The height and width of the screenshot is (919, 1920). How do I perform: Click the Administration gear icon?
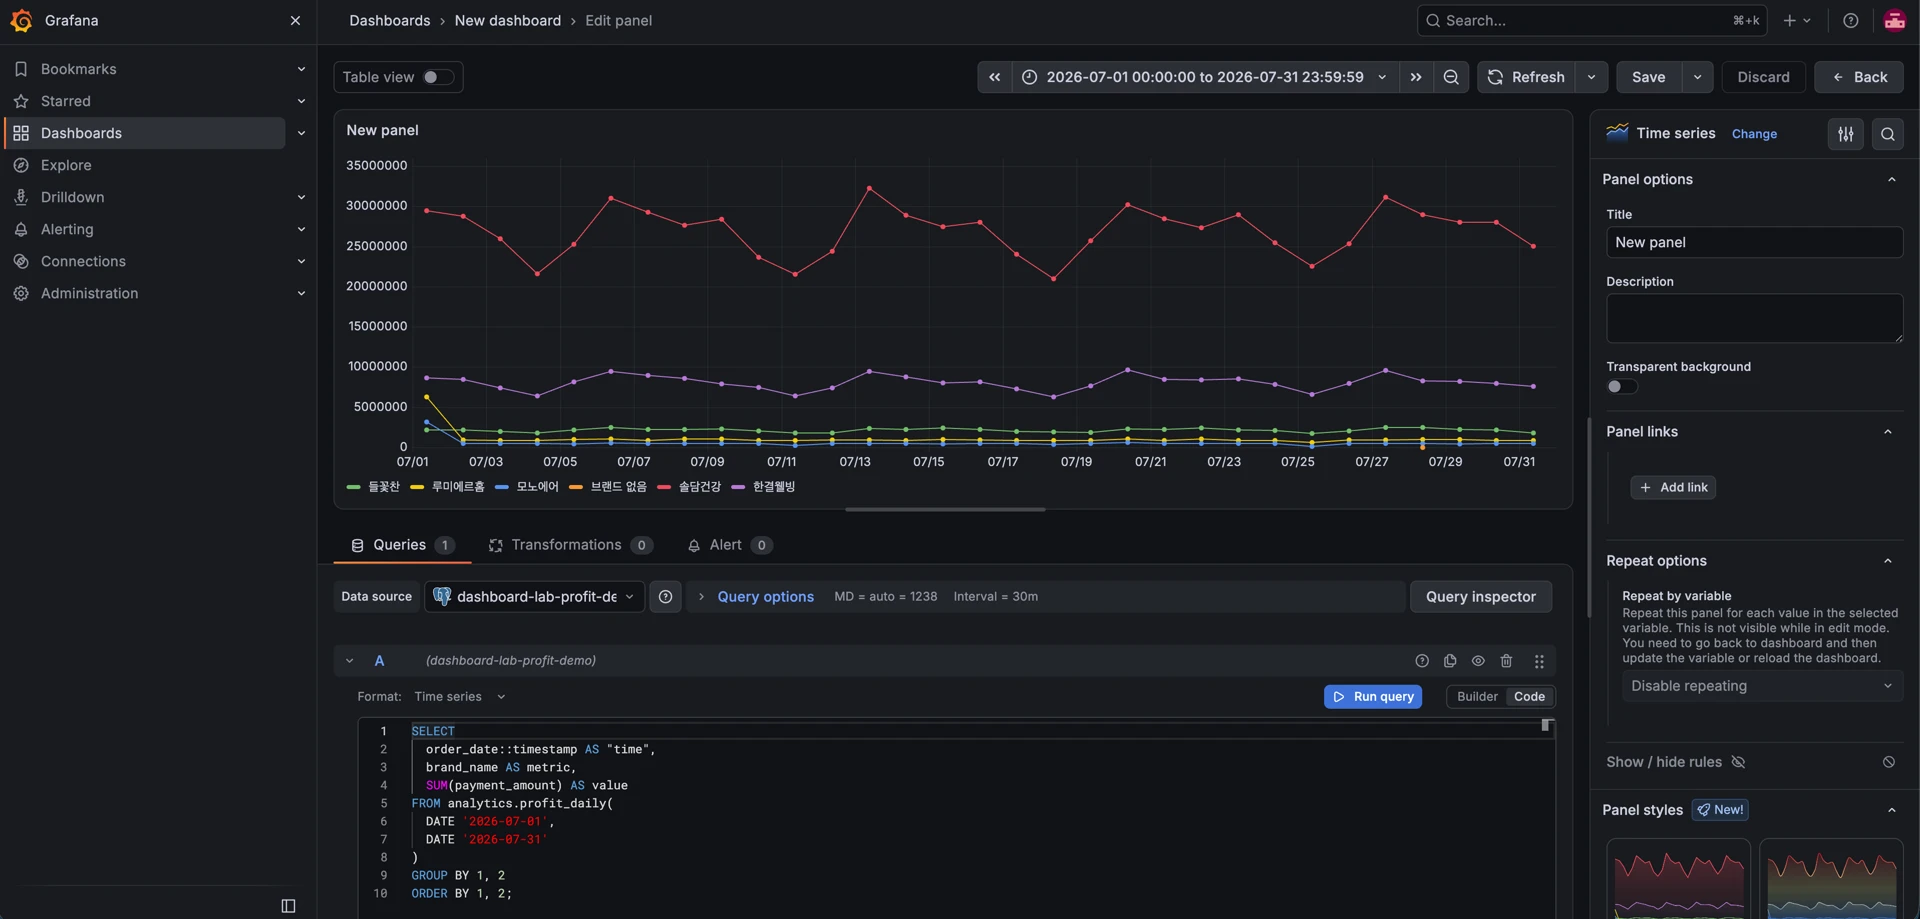(21, 293)
